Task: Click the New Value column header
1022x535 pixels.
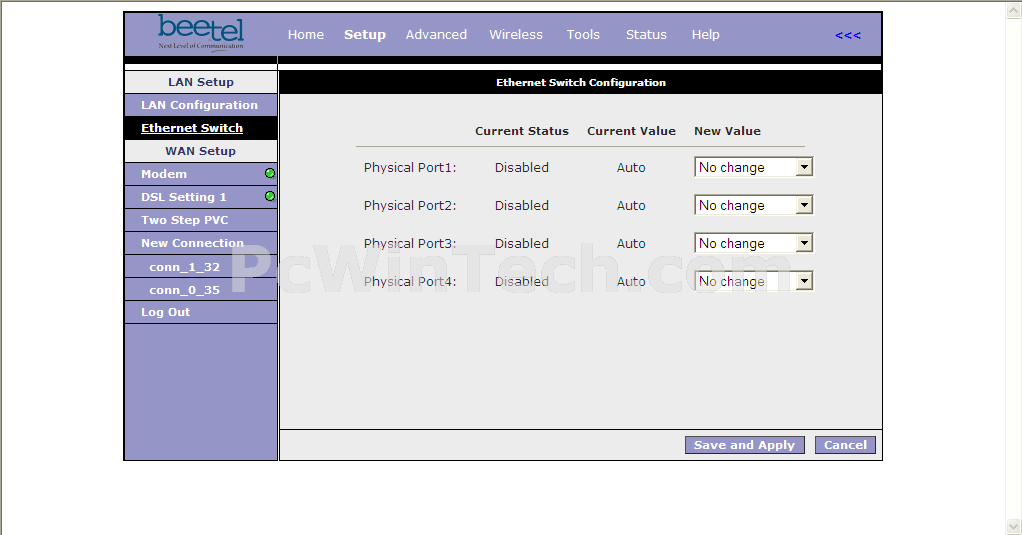Action: point(727,131)
